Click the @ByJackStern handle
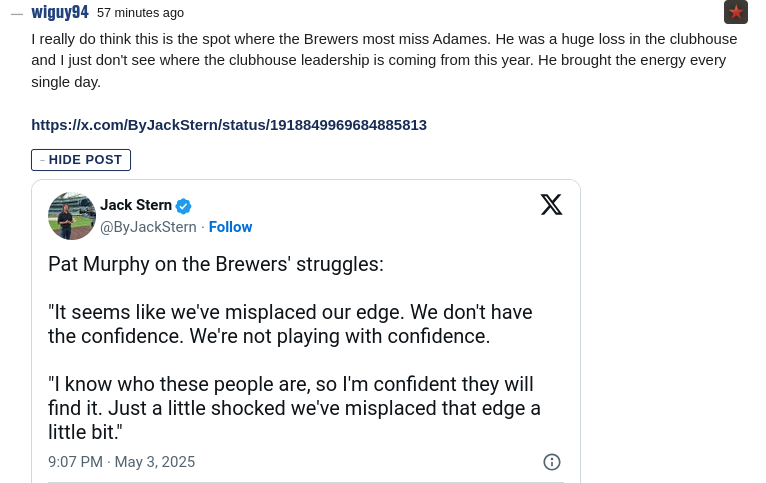Viewport: 766px width, 483px height. tap(148, 227)
